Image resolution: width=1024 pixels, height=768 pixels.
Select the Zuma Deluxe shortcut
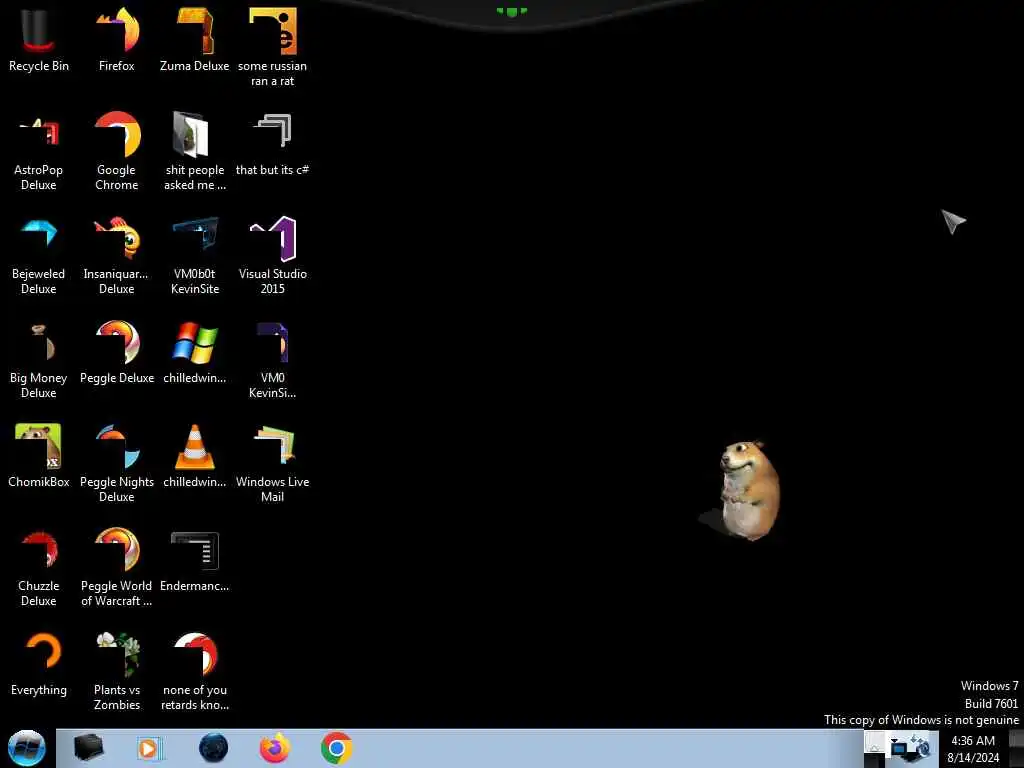(x=195, y=40)
